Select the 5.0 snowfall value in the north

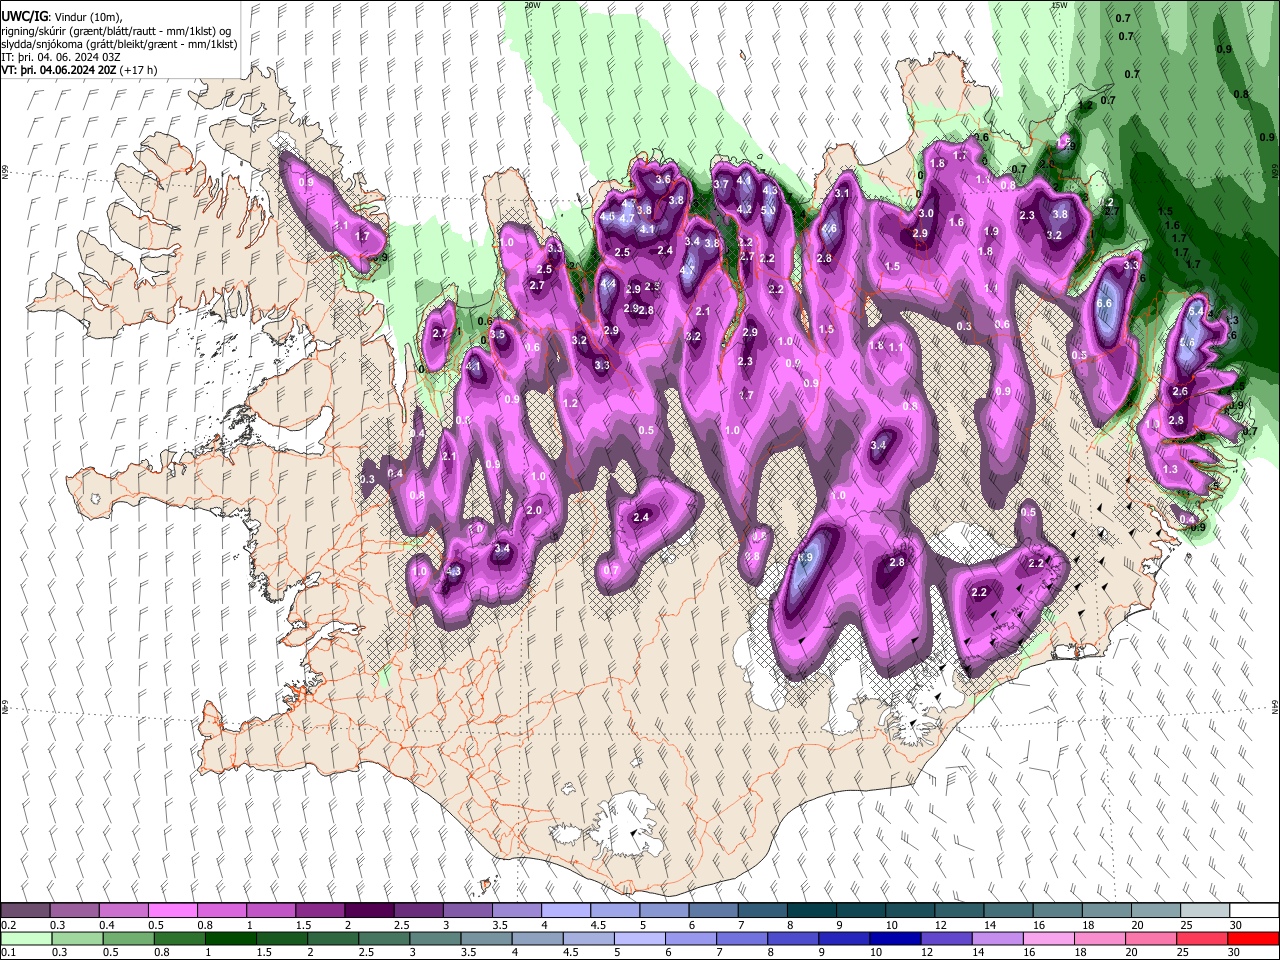(x=768, y=210)
